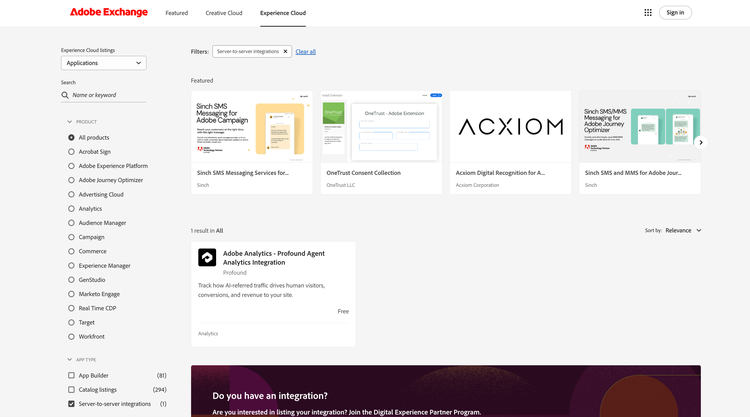This screenshot has height=417, width=750.
Task: Remove the Server-to-server integrations filter chip
Action: 286,51
